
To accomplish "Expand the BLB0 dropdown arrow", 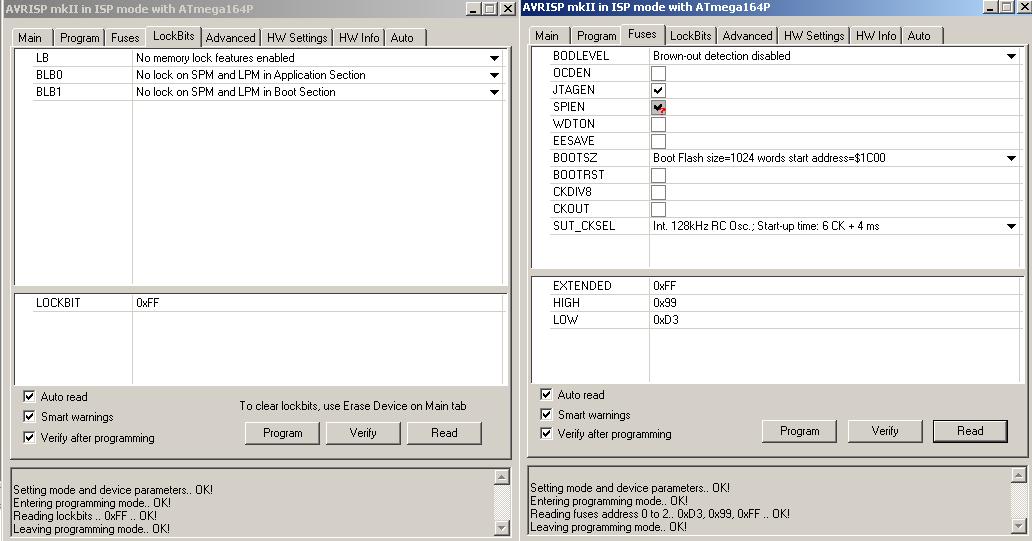I will pos(494,75).
